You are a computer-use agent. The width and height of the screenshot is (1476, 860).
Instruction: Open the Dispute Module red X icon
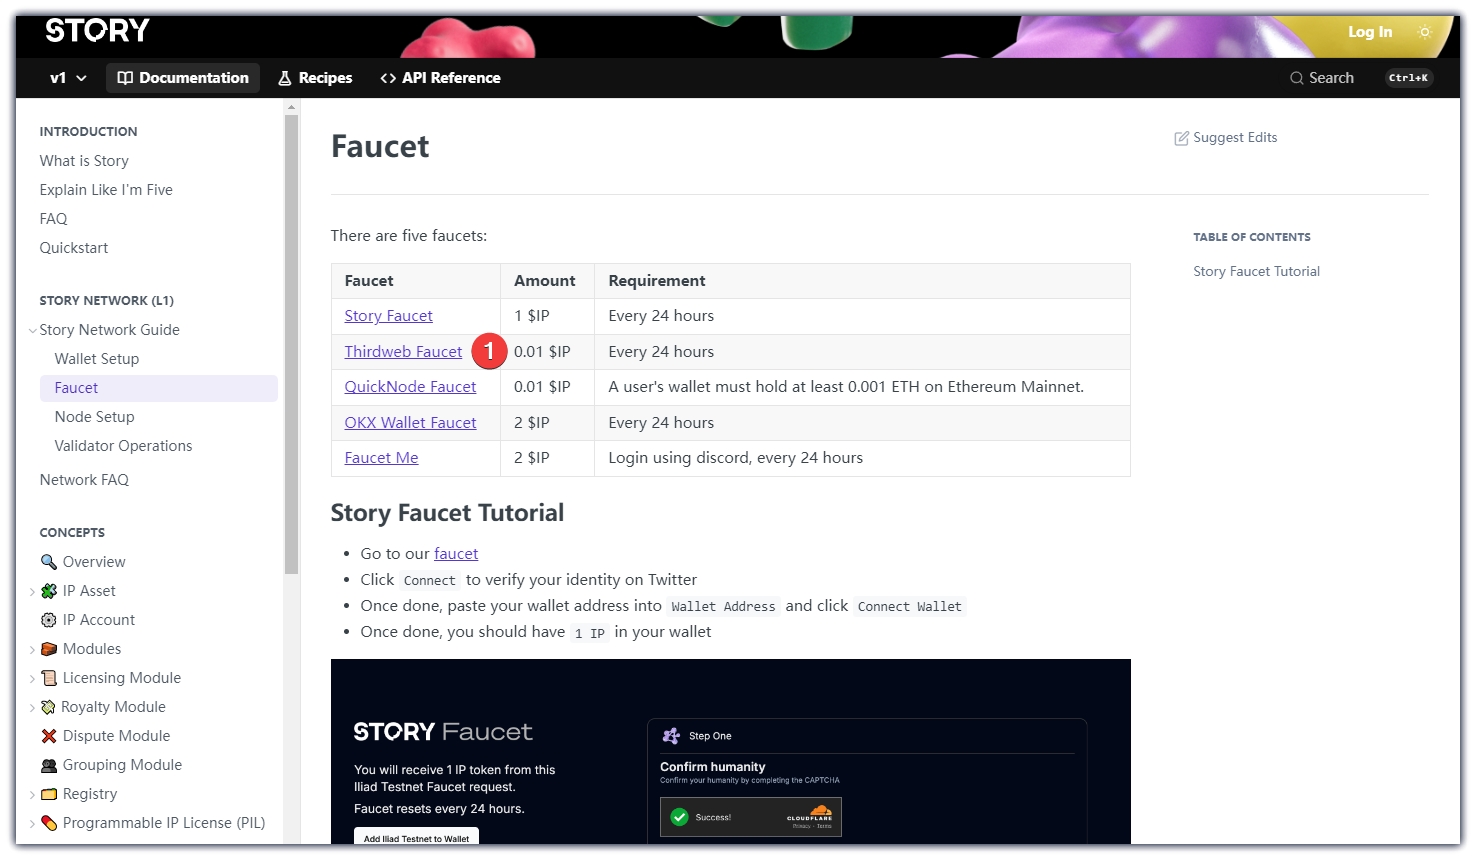pyautogui.click(x=48, y=736)
